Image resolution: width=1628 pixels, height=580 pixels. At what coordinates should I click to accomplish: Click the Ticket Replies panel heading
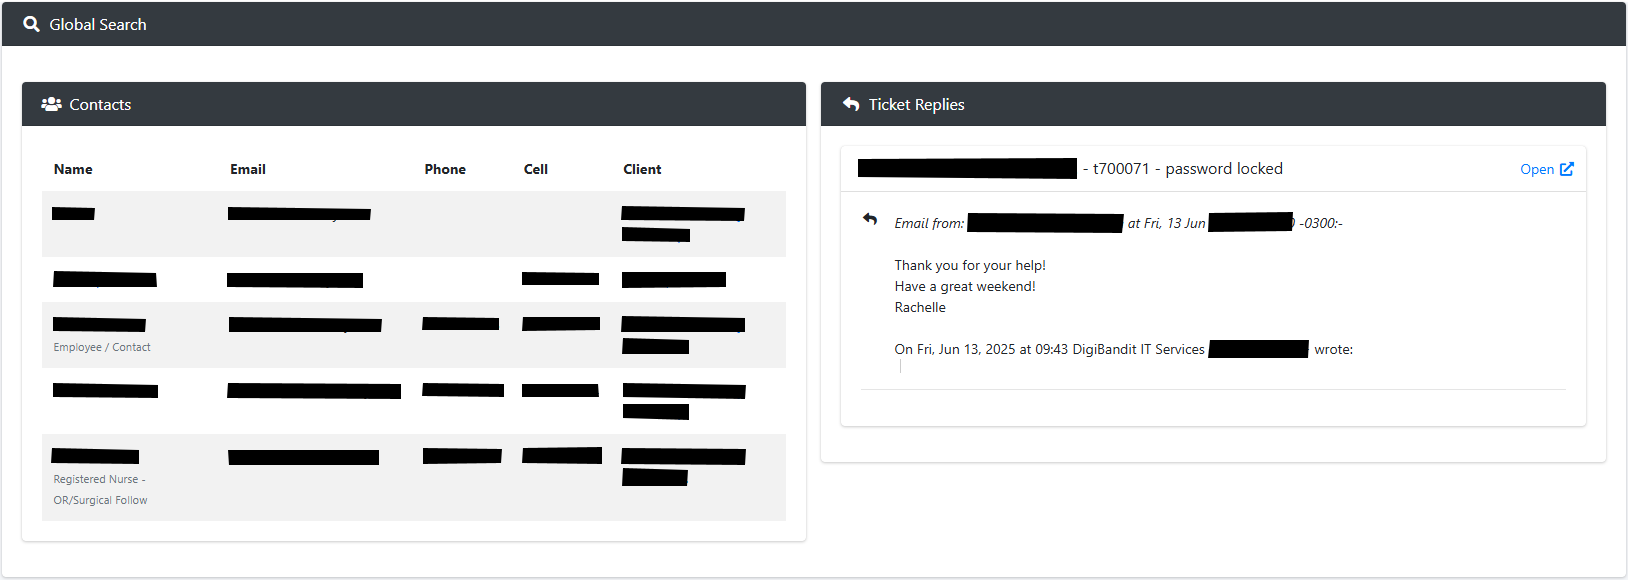[916, 104]
